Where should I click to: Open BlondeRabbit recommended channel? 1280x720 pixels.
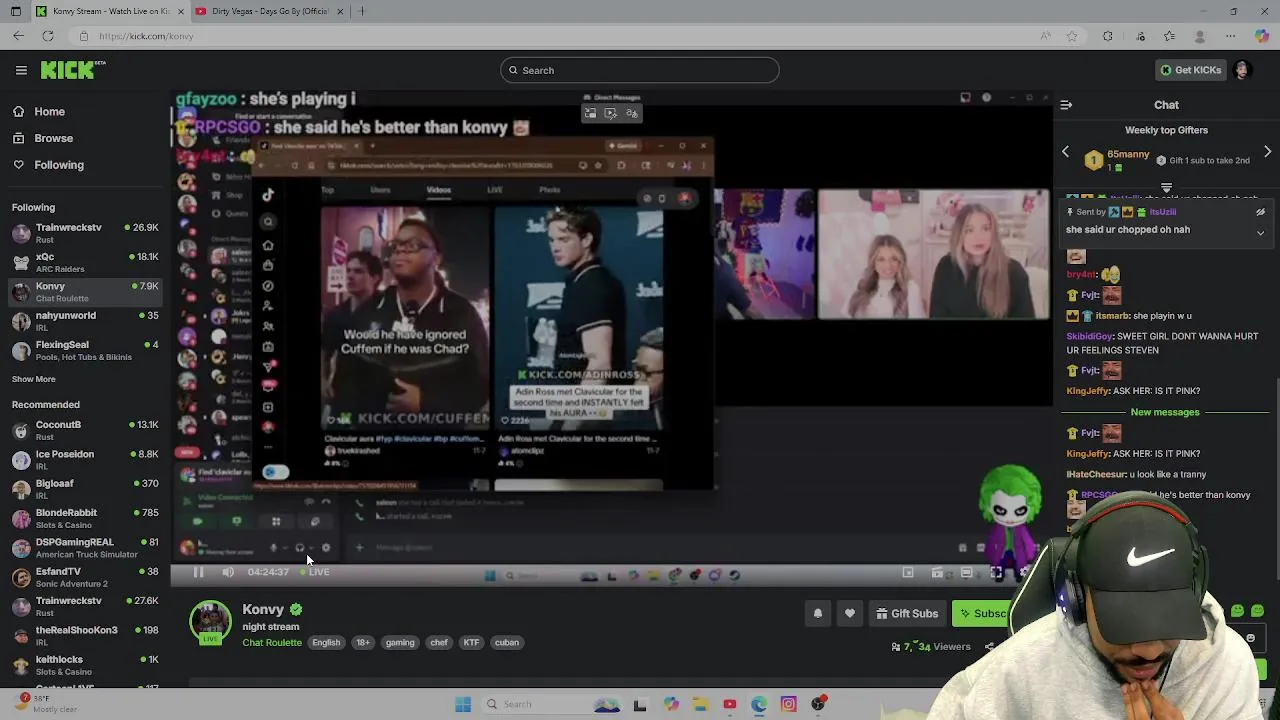85,518
